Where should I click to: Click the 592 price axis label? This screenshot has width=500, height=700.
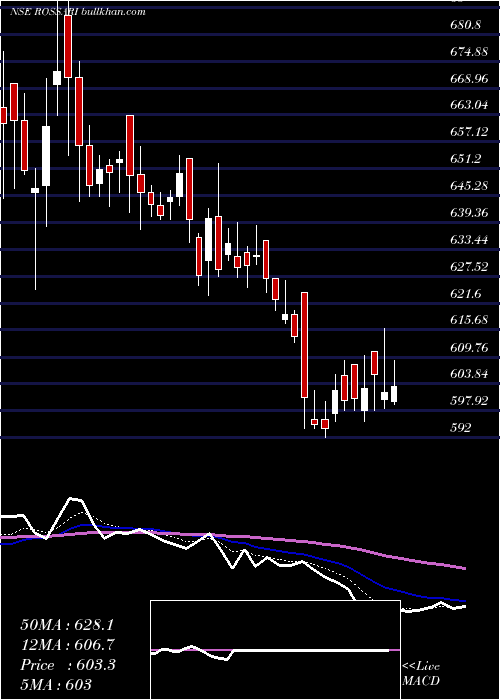(x=461, y=427)
